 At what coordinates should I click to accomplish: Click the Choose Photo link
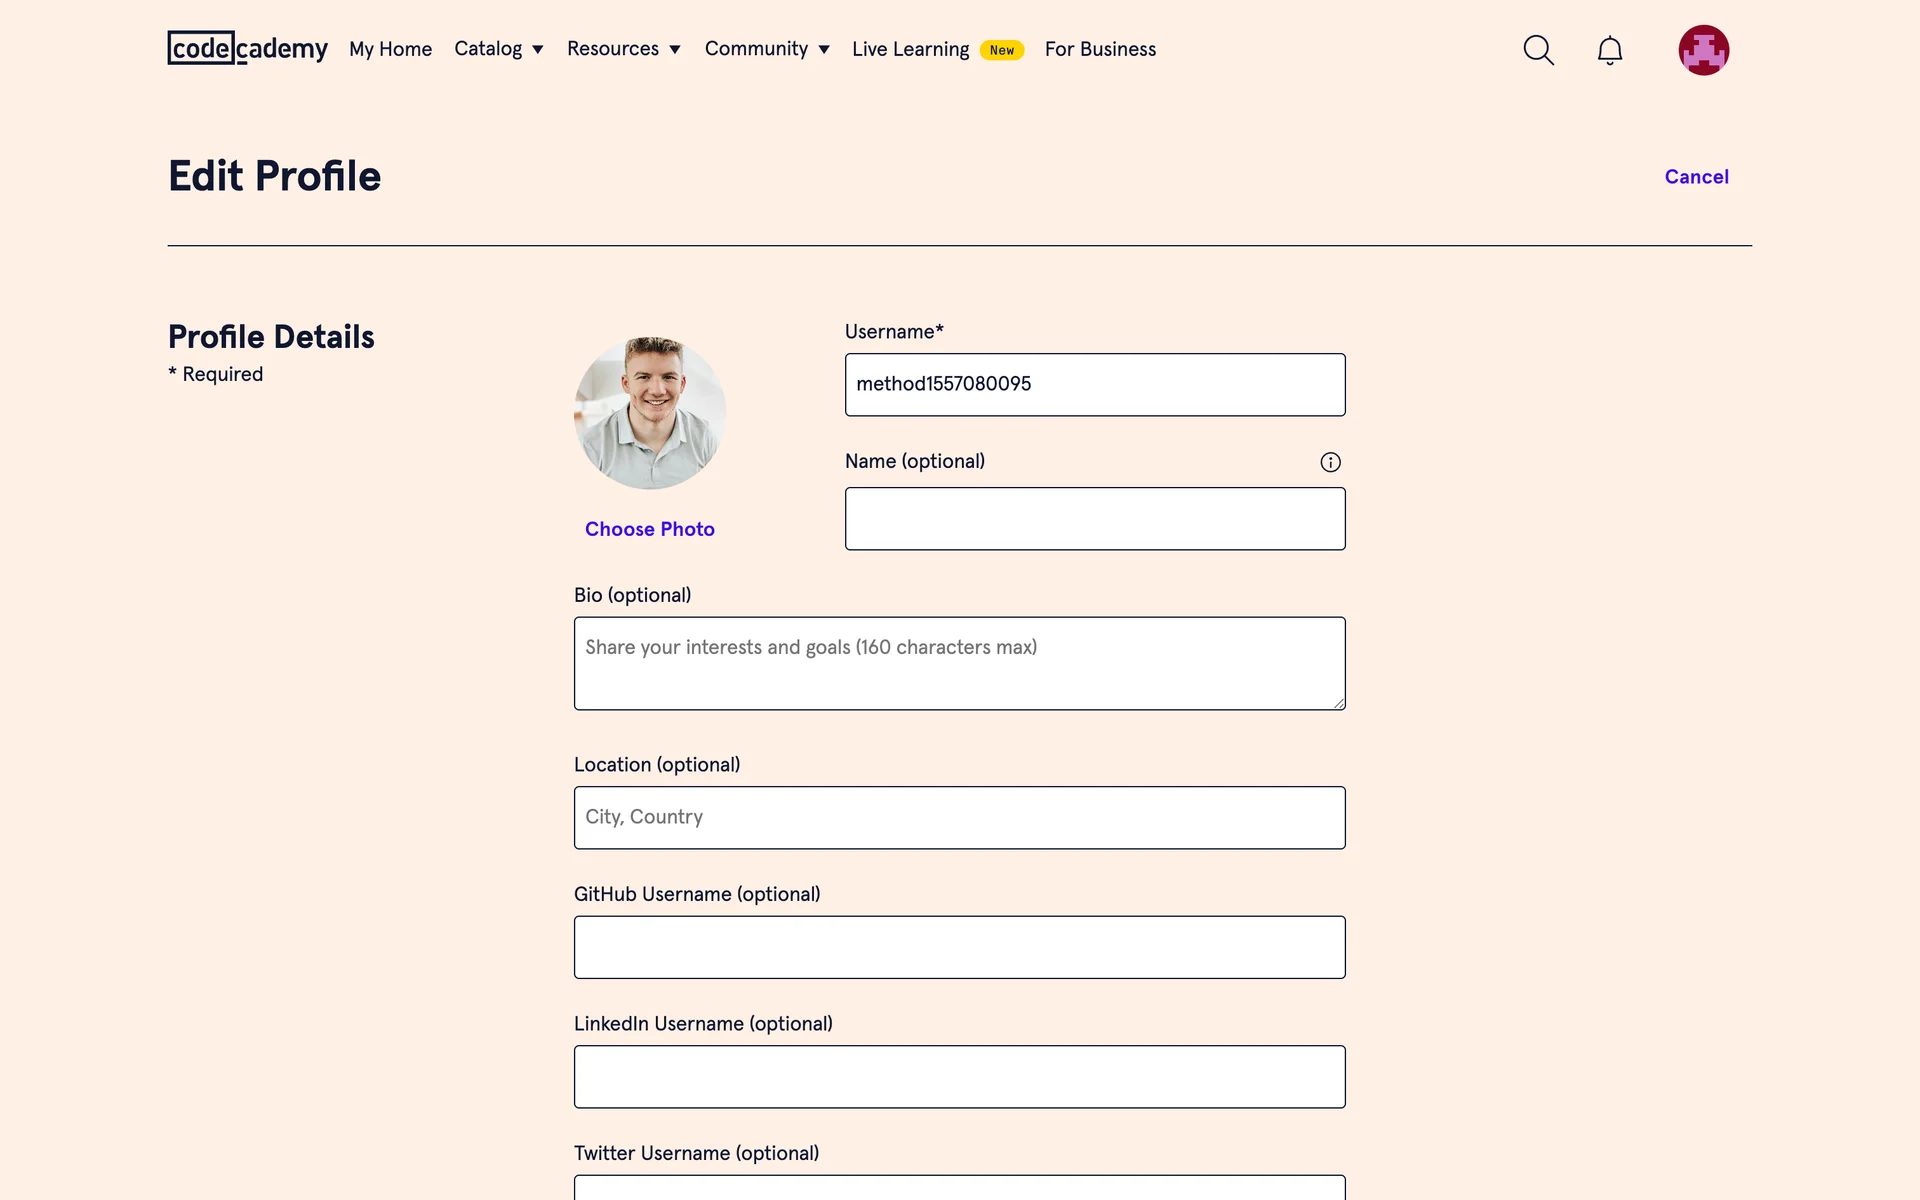(650, 529)
